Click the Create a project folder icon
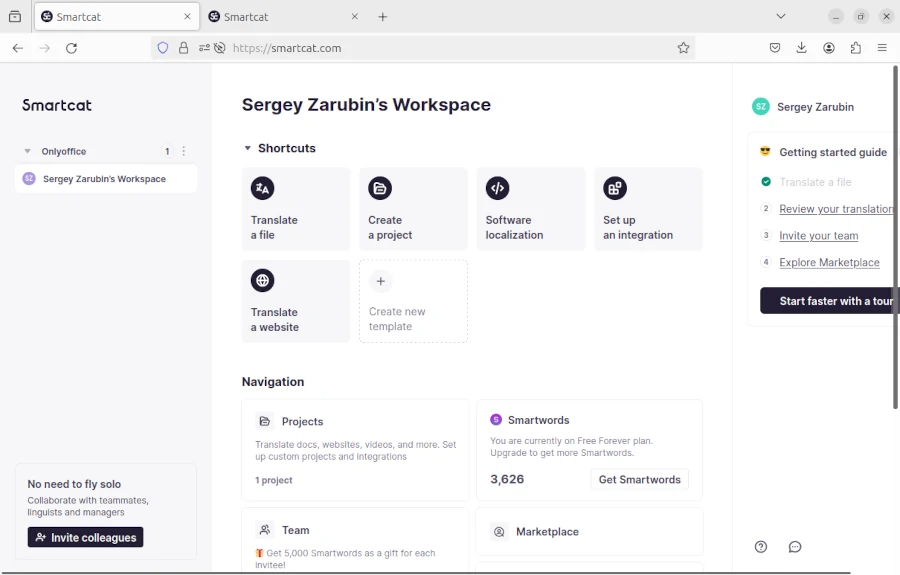This screenshot has width=900, height=575. coord(380,188)
